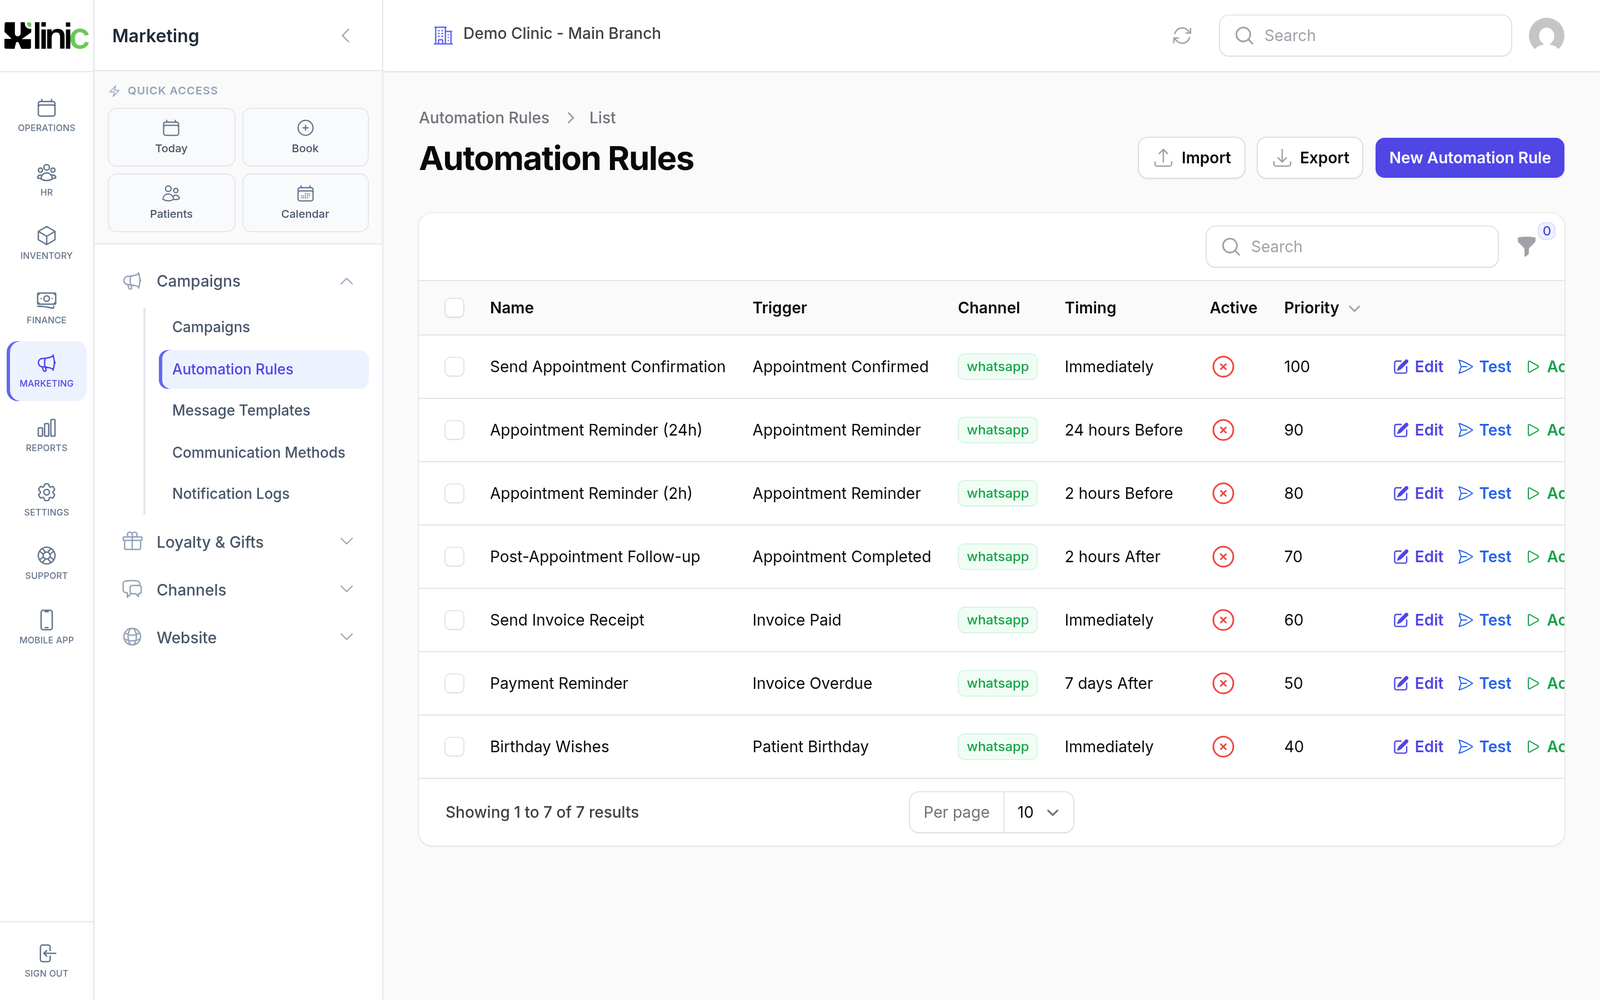The height and width of the screenshot is (1000, 1600).
Task: Open the user avatar menu
Action: tap(1546, 36)
